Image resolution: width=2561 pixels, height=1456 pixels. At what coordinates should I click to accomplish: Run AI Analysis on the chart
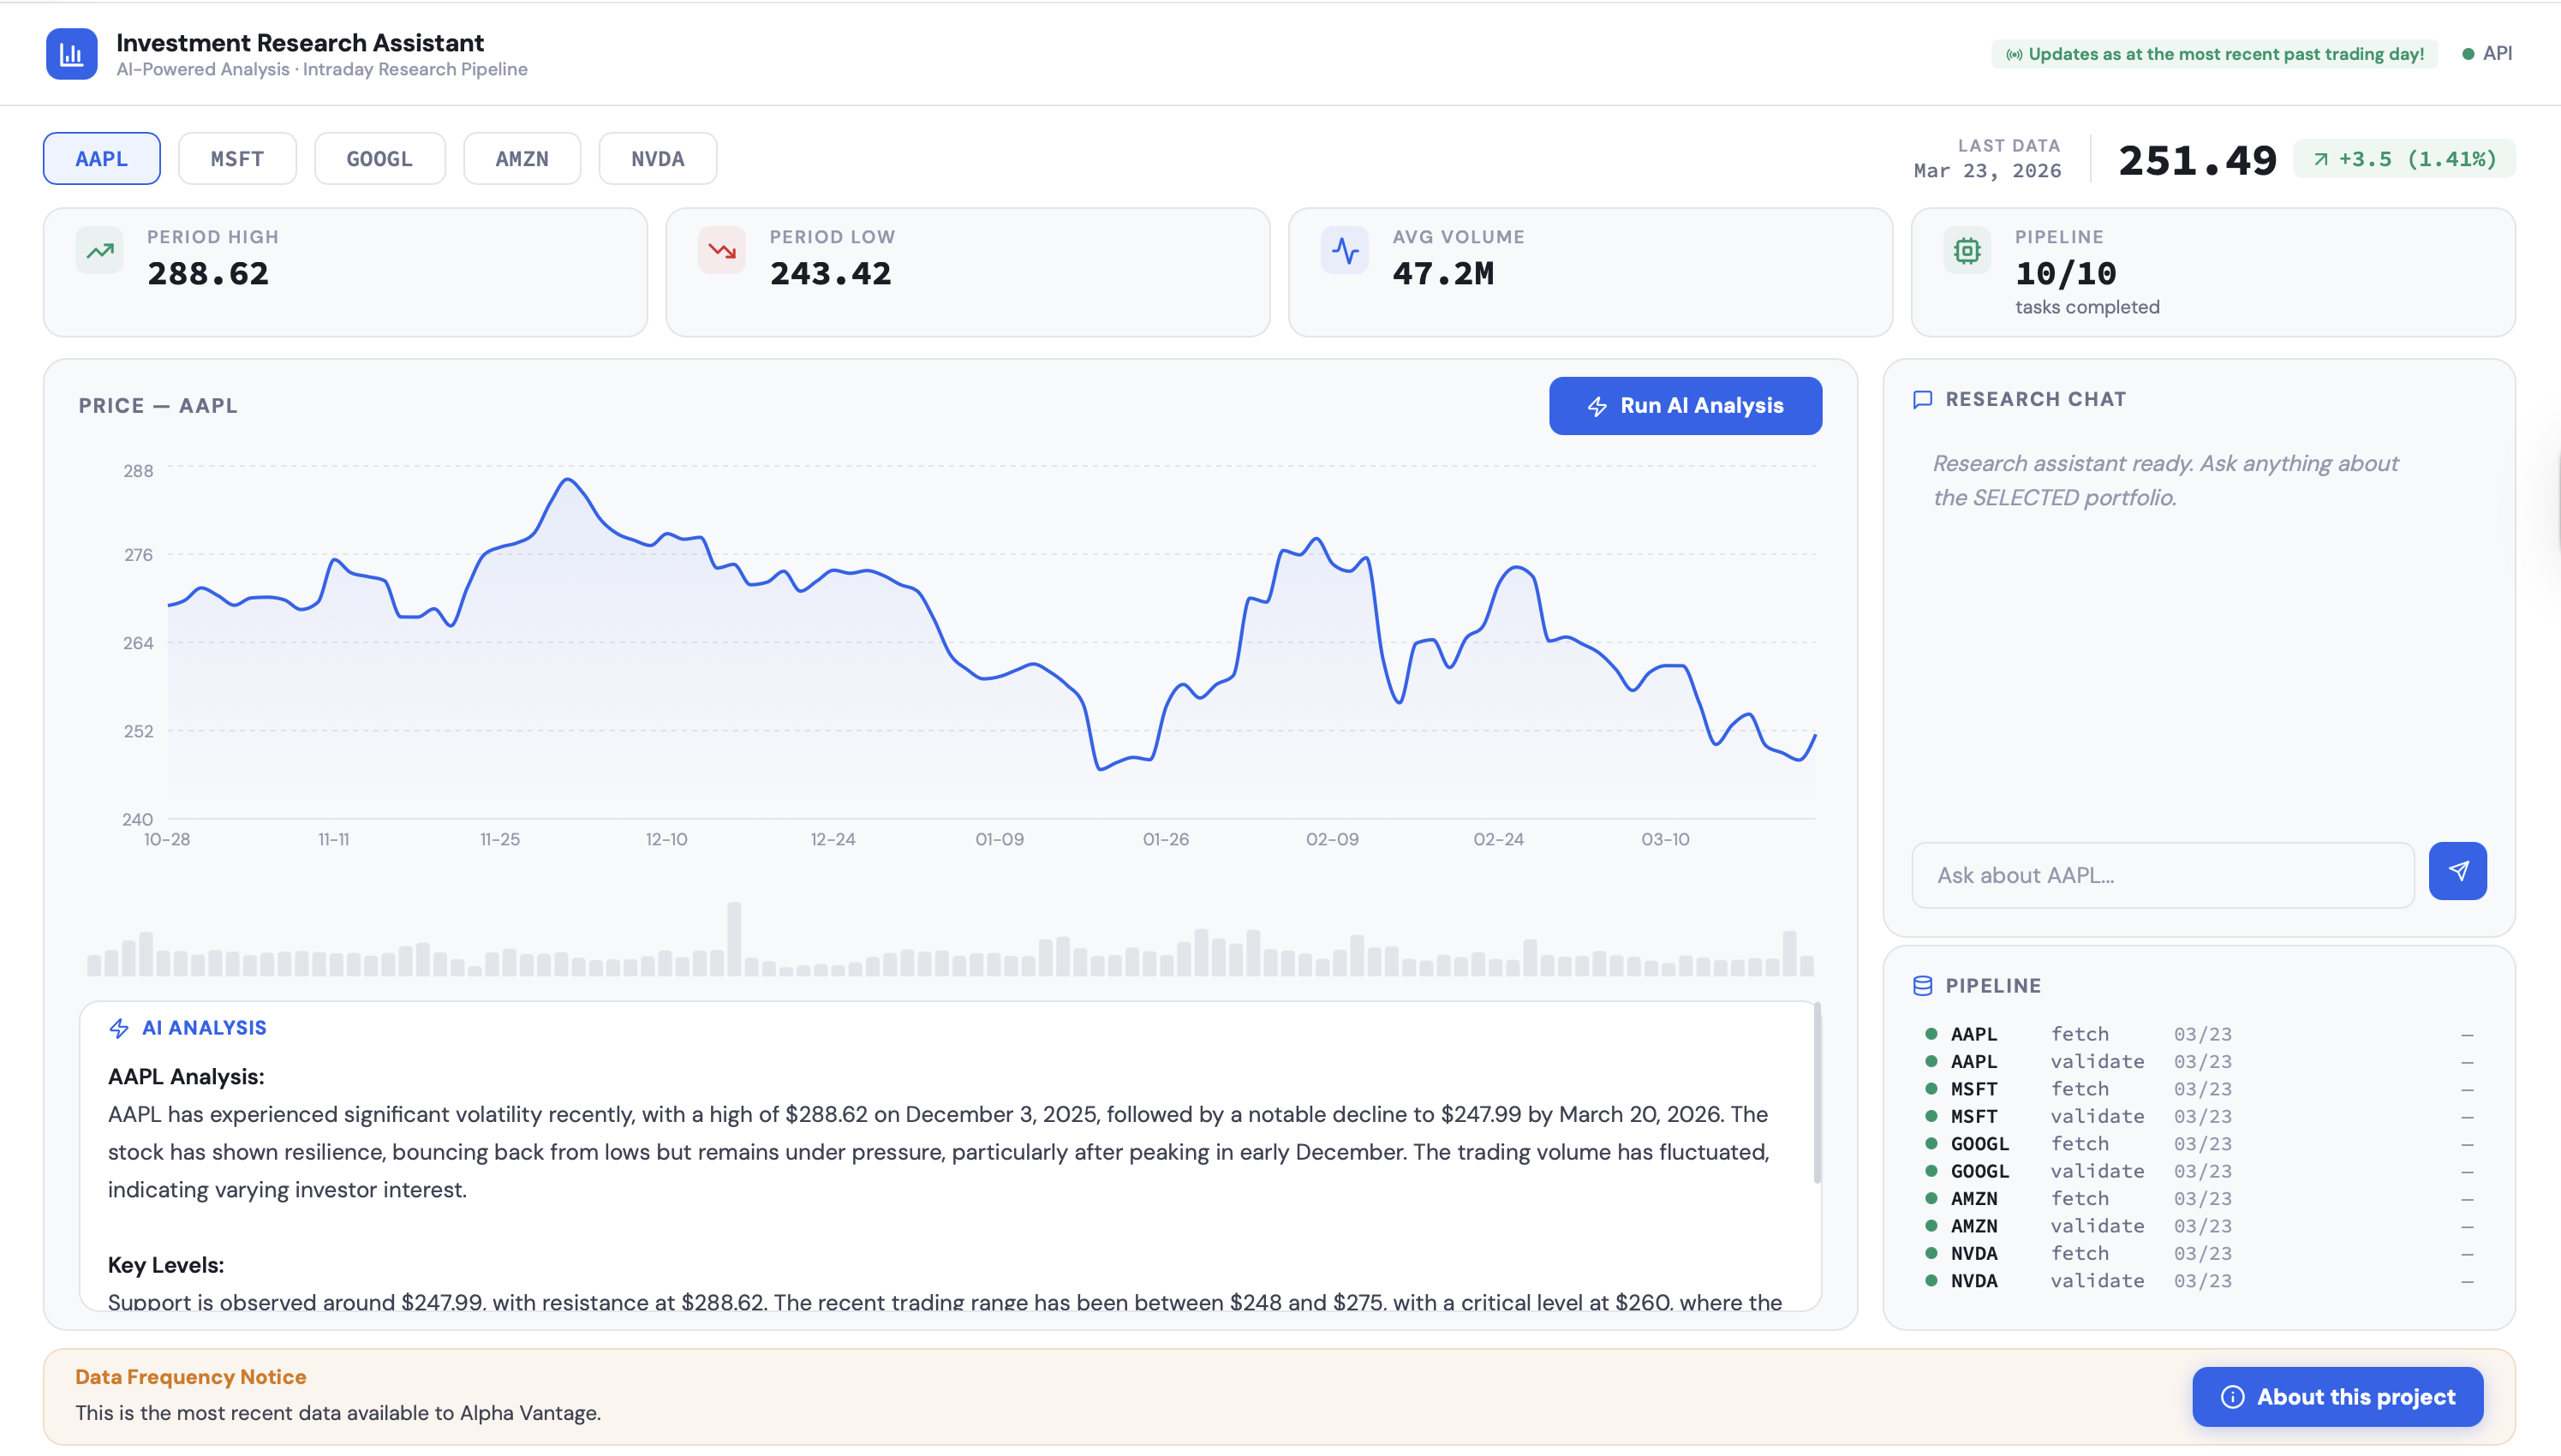tap(1685, 406)
